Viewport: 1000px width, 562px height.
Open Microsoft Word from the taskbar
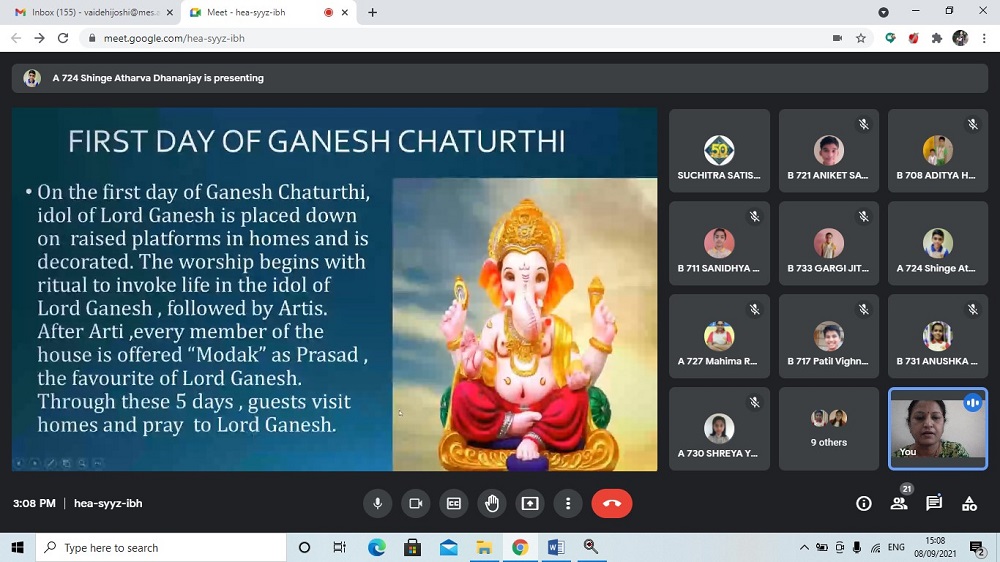[555, 547]
